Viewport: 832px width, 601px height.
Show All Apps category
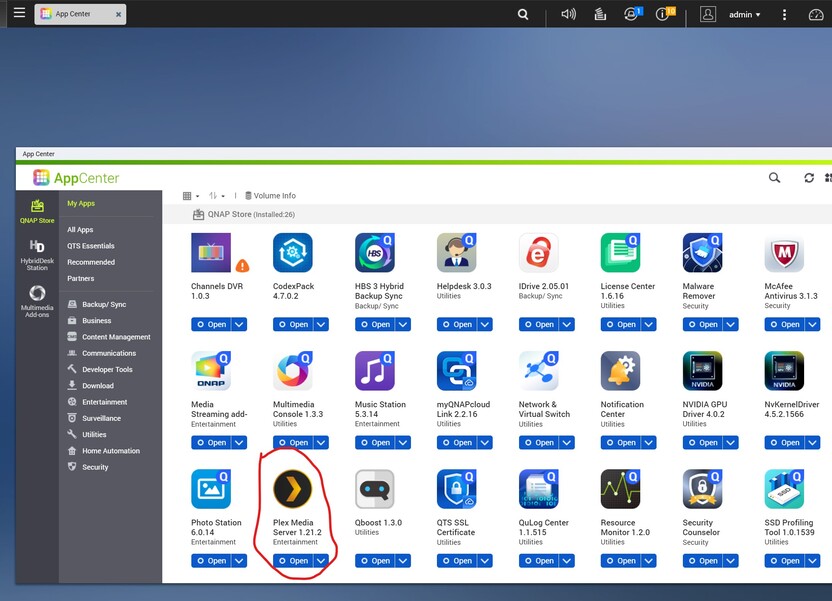80,230
